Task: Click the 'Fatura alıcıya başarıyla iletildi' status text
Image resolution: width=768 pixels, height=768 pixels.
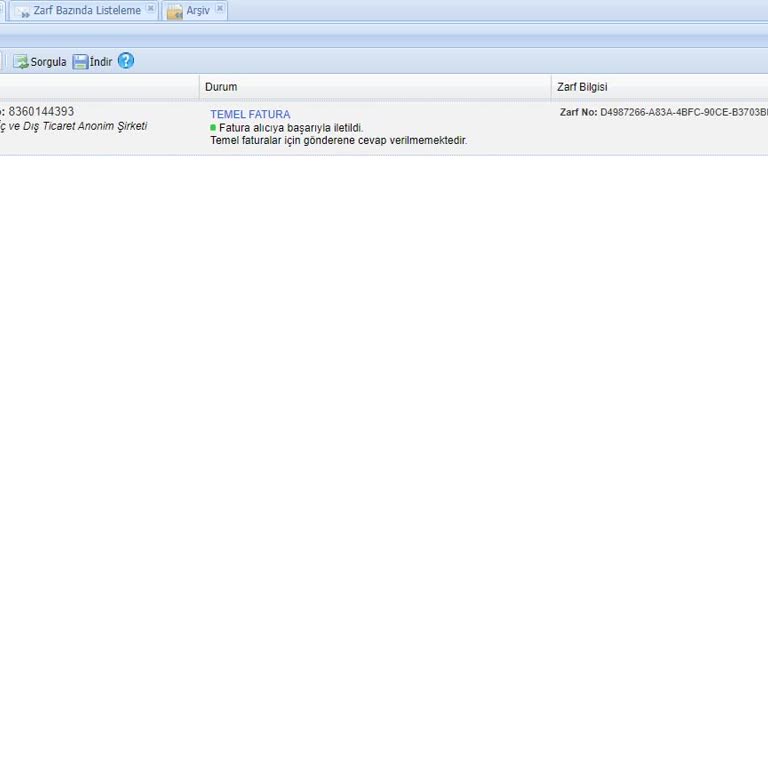Action: pyautogui.click(x=291, y=128)
